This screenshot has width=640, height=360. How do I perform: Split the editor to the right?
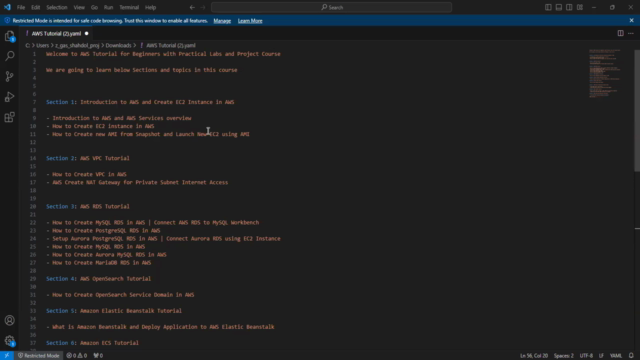620,33
